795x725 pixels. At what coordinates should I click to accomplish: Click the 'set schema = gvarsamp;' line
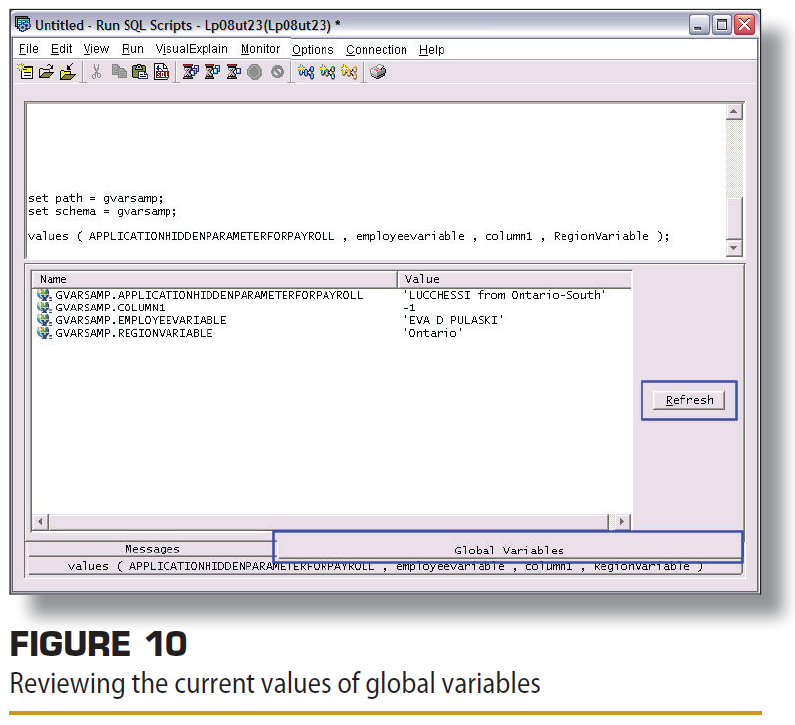(x=102, y=211)
